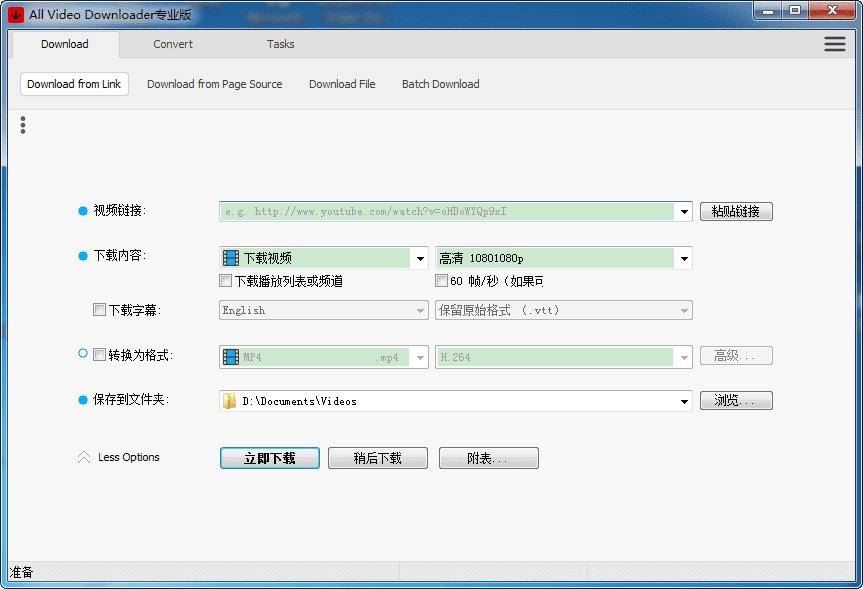Switch to the Convert tab
This screenshot has height=589, width=863.
[x=173, y=44]
